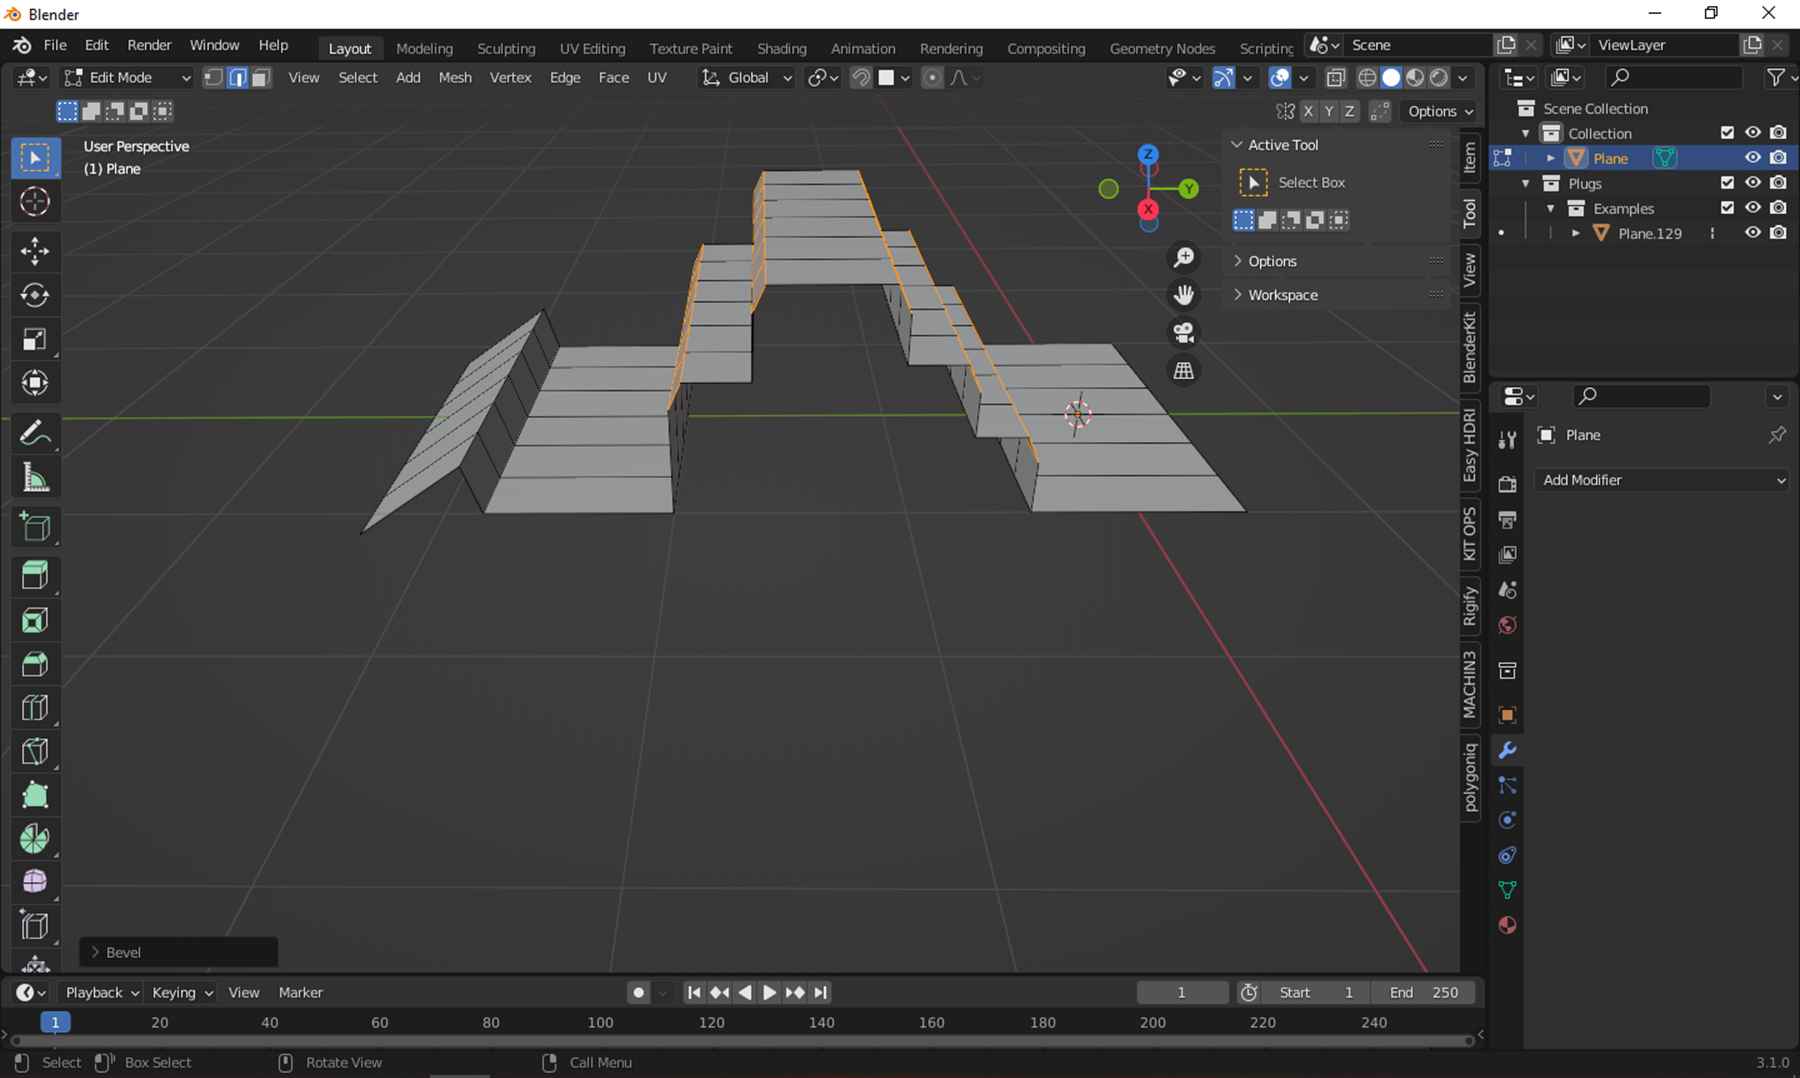Screen dimensions: 1800x1078
Task: Expand the Workspace panel
Action: [1282, 295]
